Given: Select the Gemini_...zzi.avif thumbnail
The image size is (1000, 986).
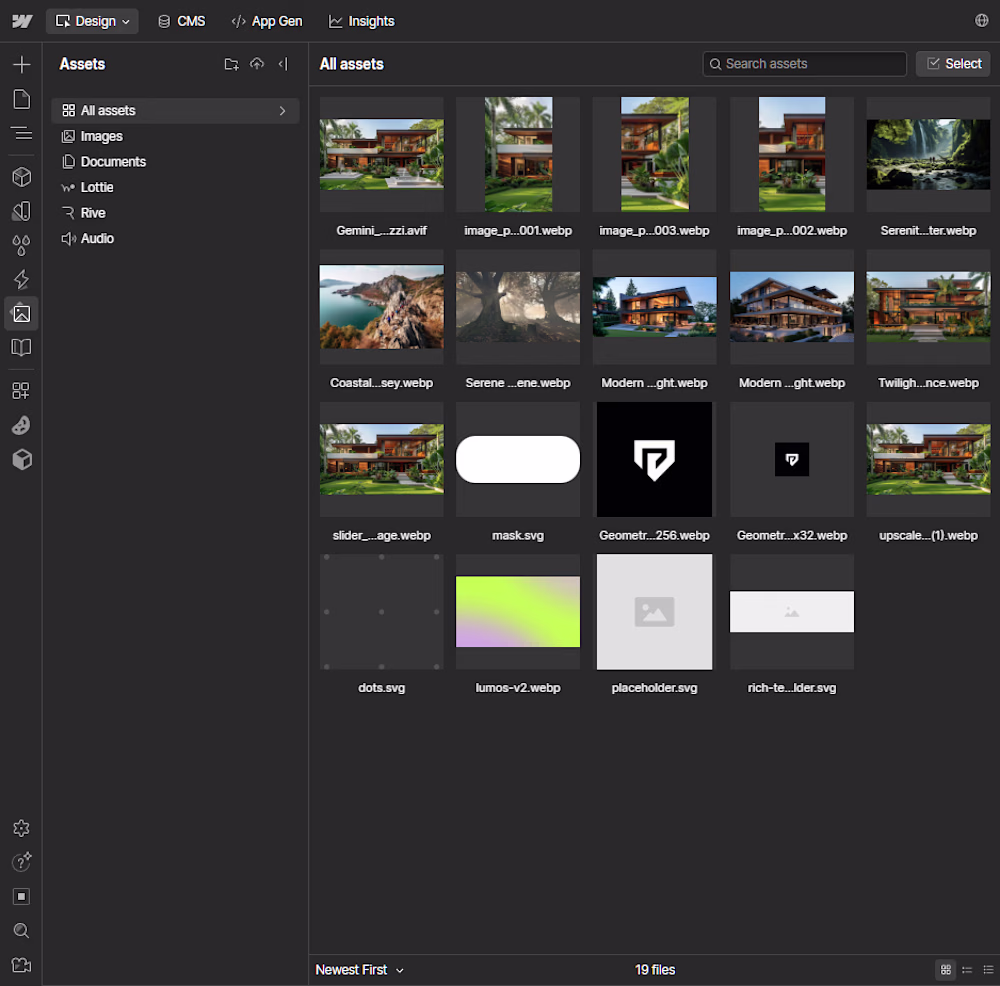Looking at the screenshot, I should click(381, 154).
